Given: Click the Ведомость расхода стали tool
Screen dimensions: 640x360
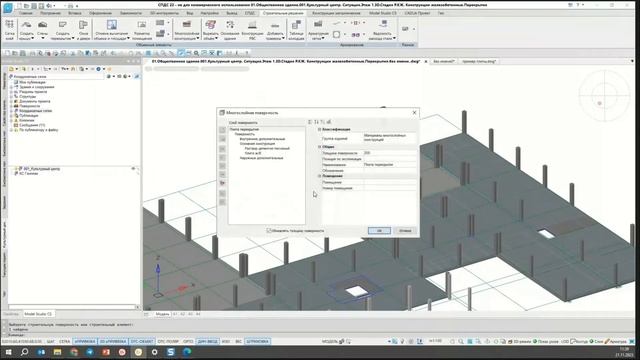Looking at the screenshot, I should (x=382, y=29).
